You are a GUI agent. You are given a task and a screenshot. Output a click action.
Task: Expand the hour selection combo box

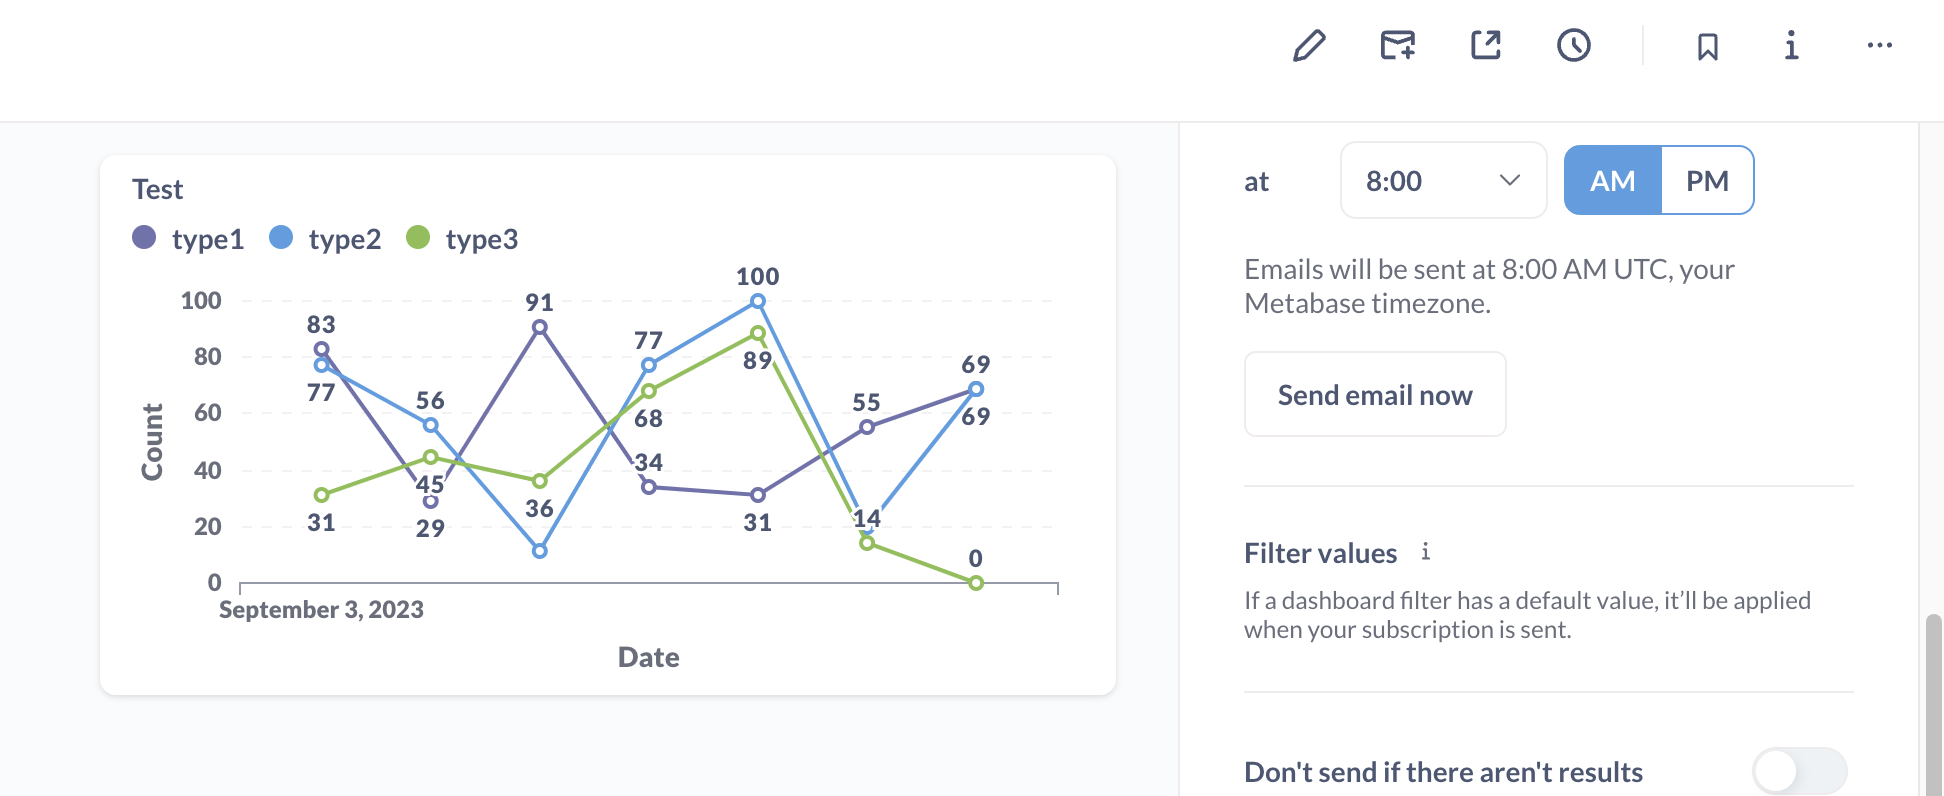tap(1443, 180)
